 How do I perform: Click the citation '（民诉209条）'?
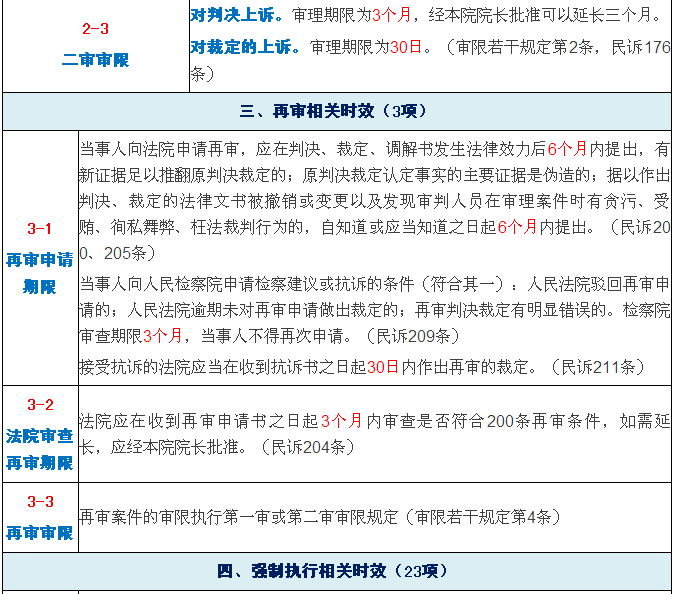[413, 336]
